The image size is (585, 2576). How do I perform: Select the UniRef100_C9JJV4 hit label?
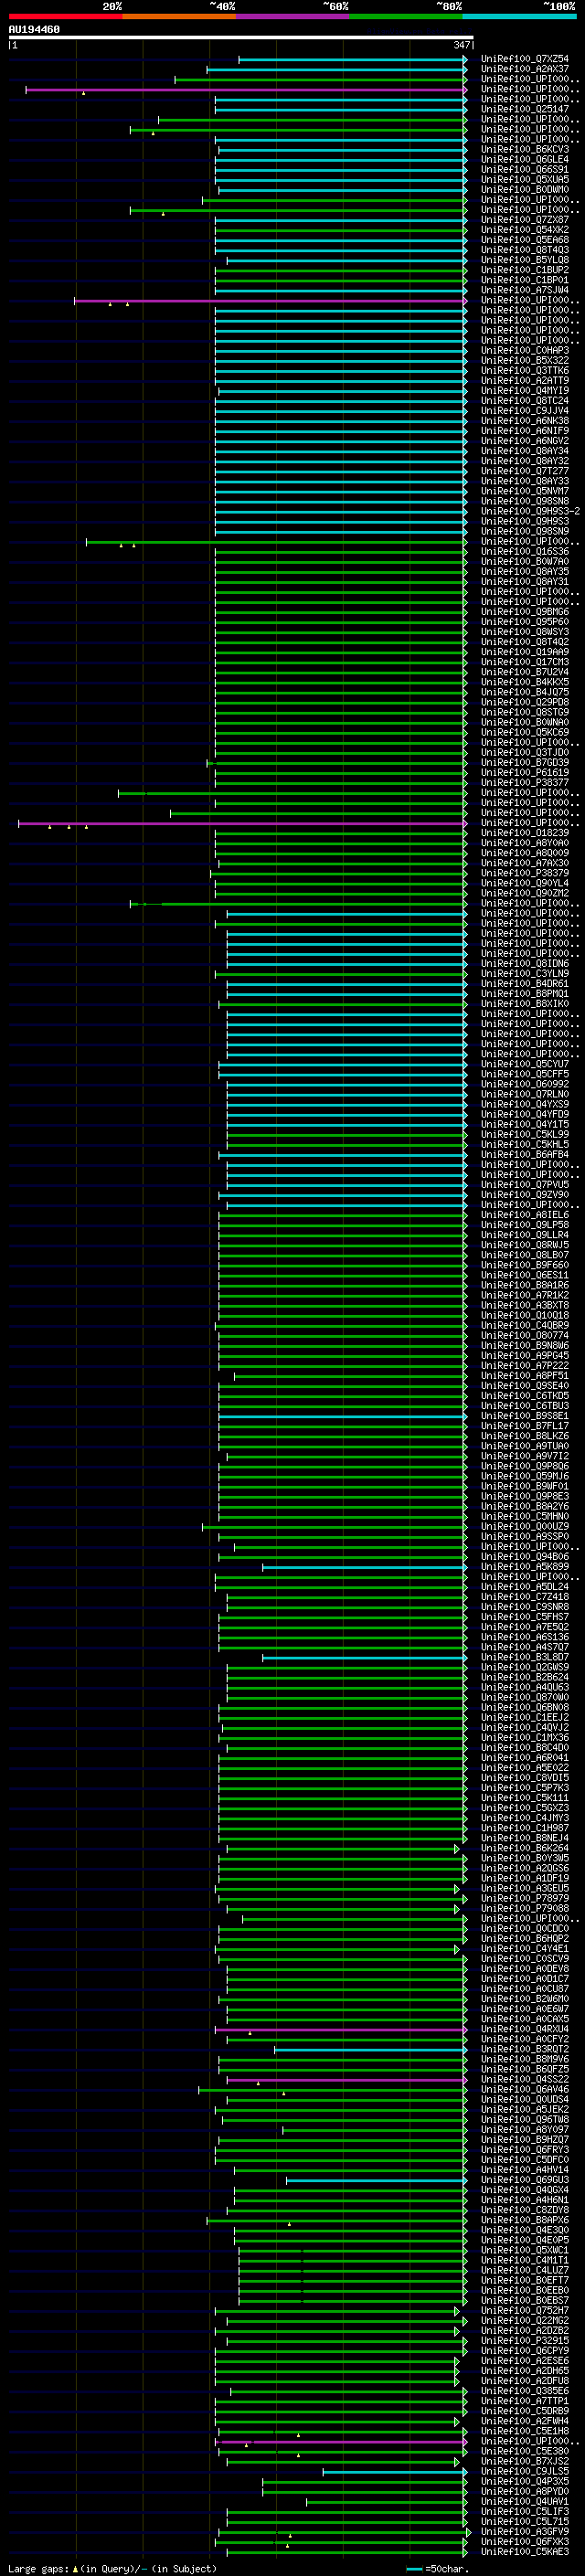[x=524, y=411]
